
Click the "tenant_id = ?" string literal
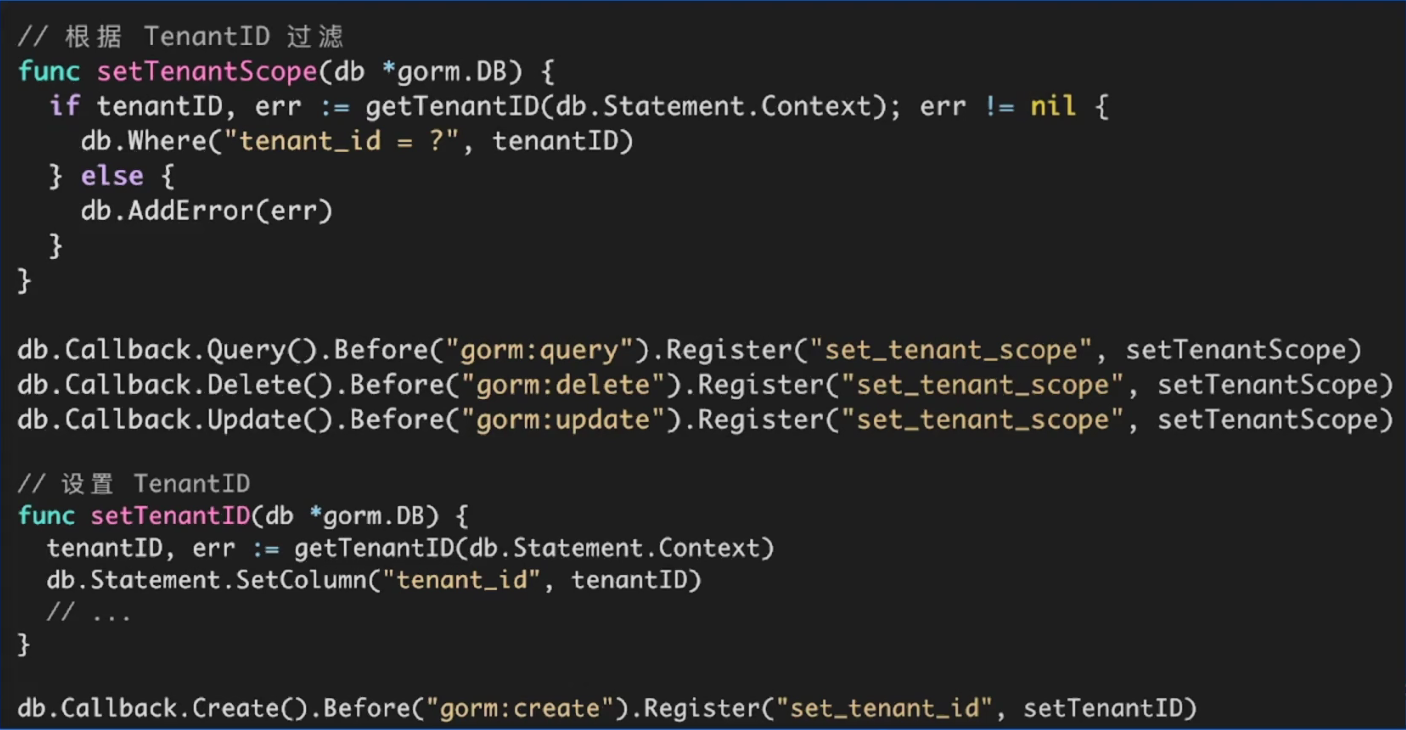click(x=349, y=141)
